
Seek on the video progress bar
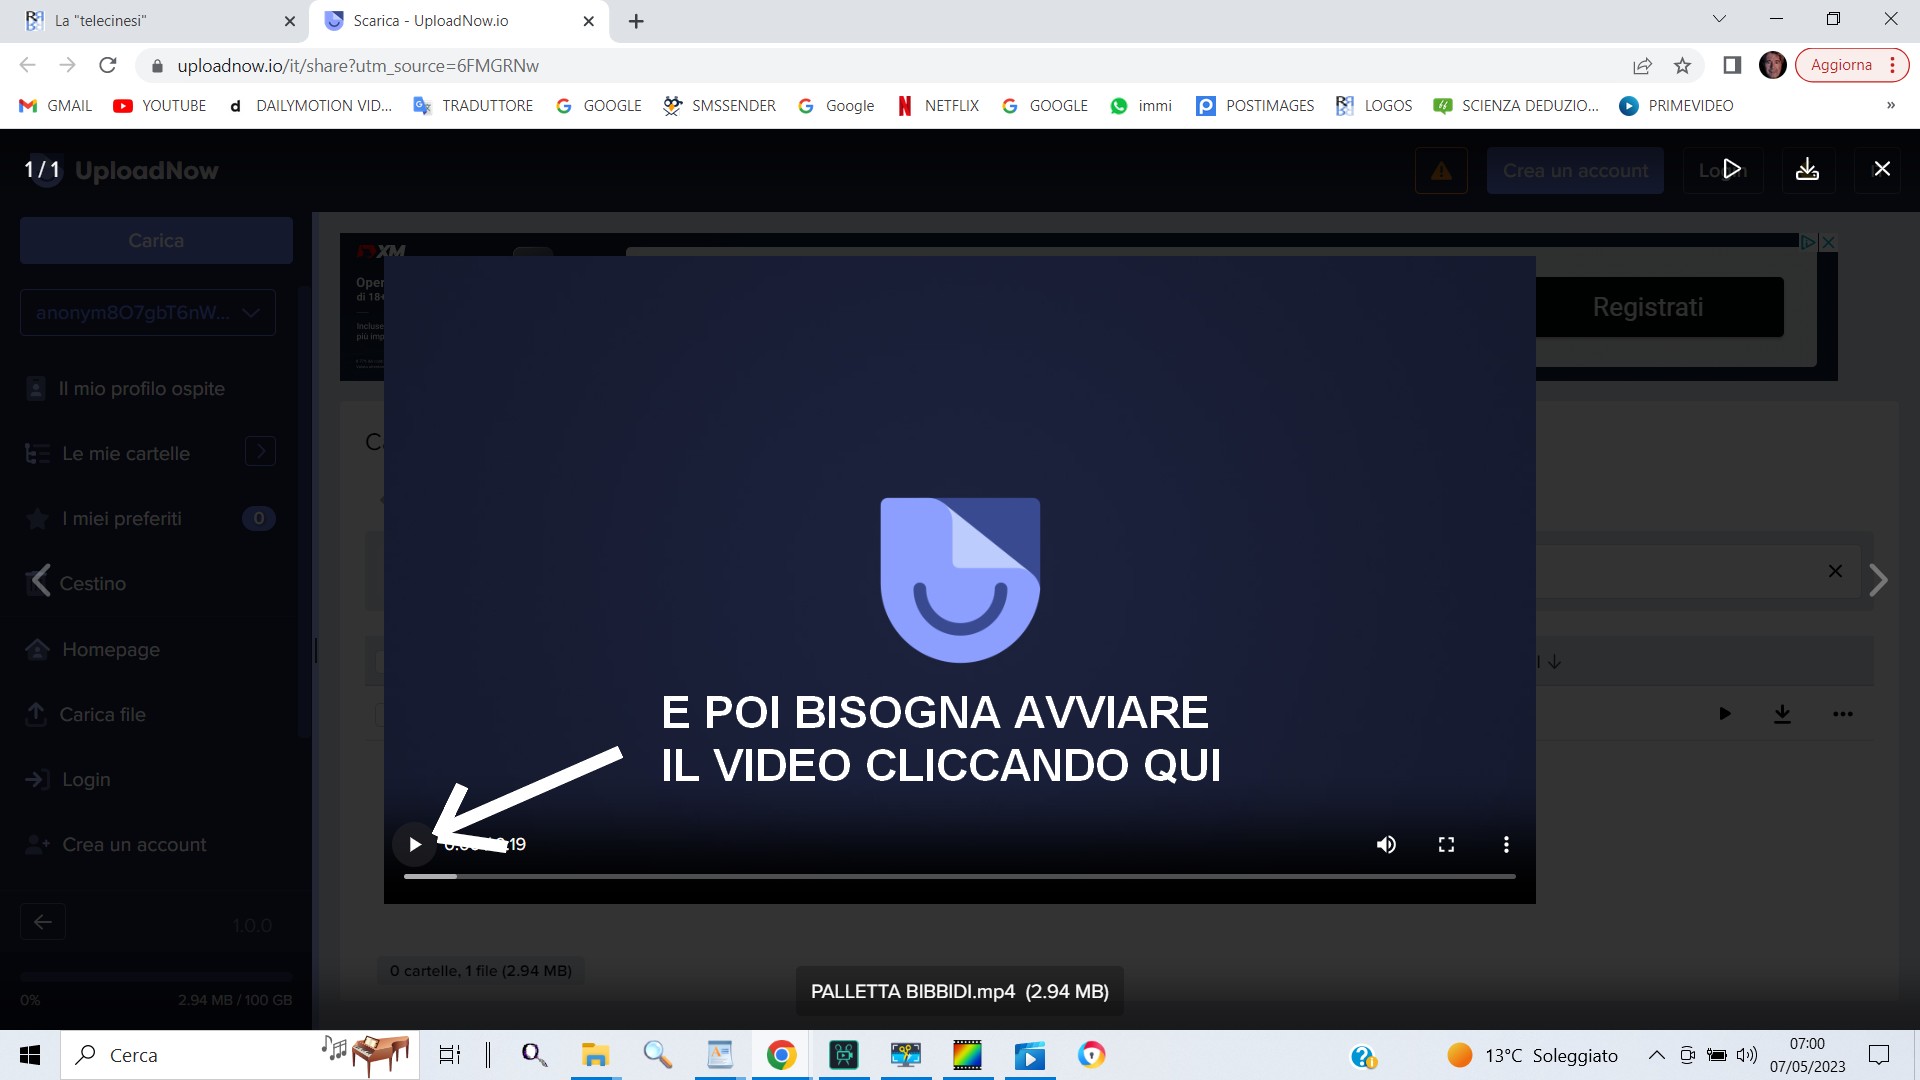point(960,876)
